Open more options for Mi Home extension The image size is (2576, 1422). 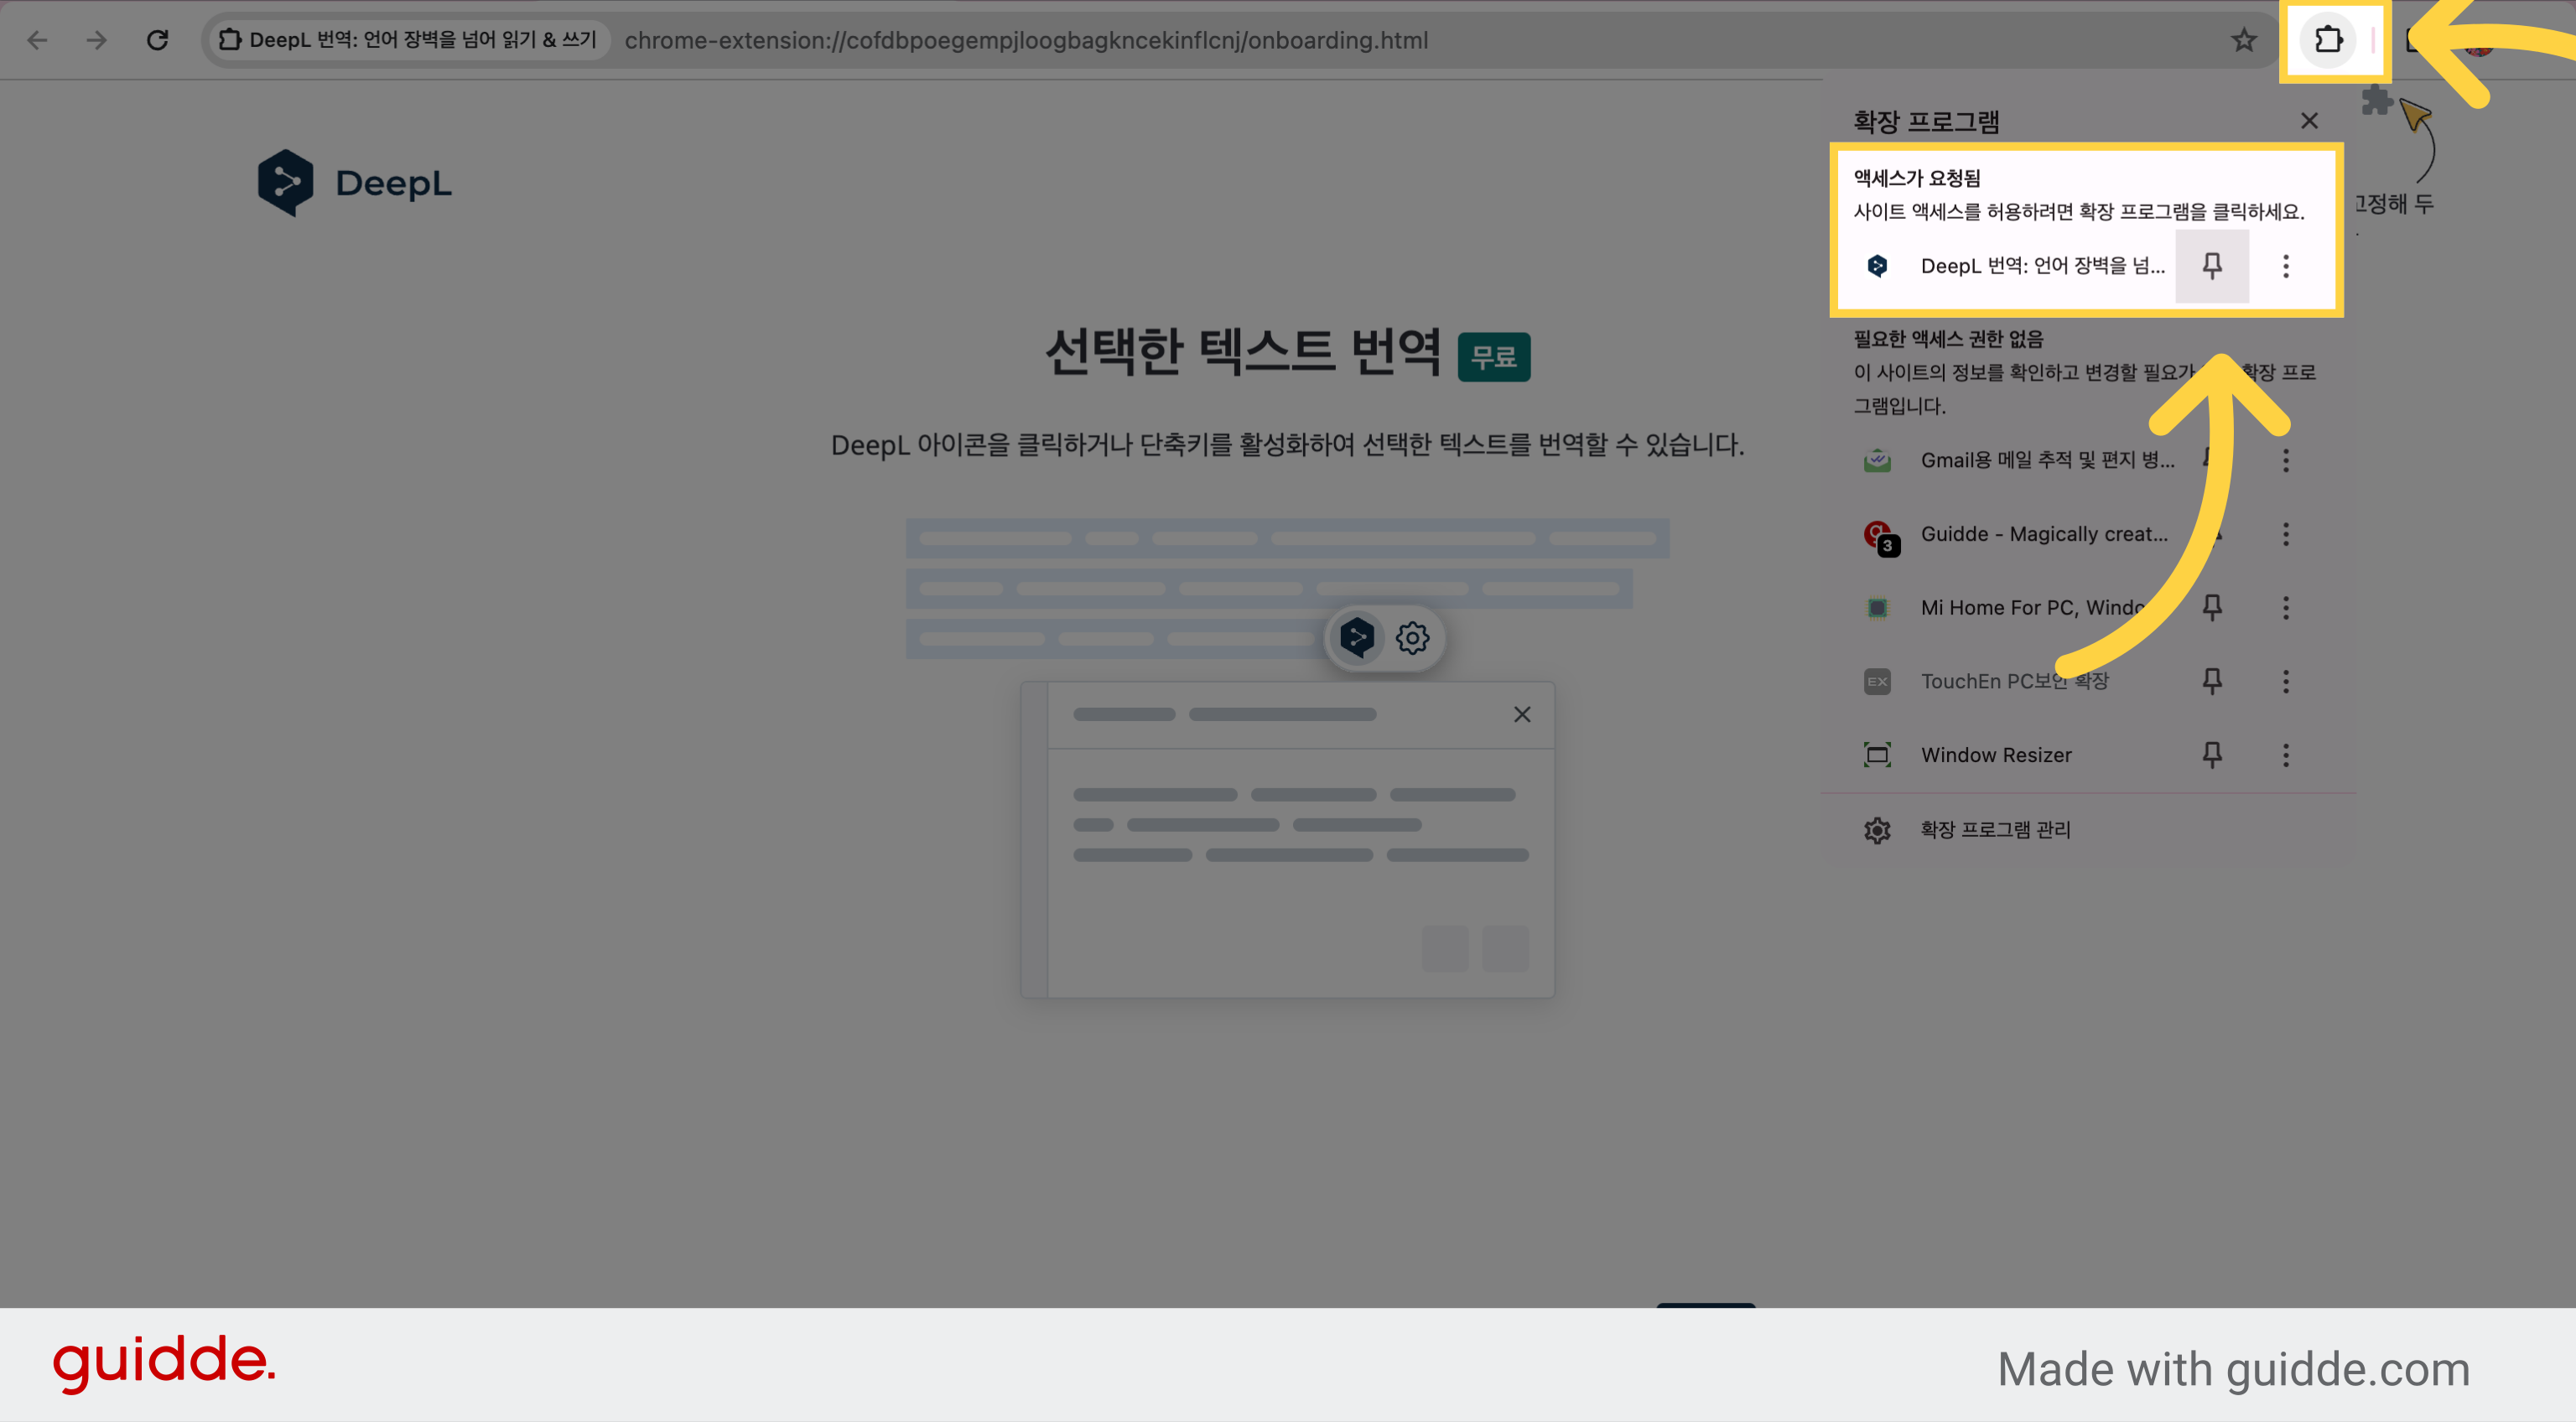click(x=2285, y=608)
